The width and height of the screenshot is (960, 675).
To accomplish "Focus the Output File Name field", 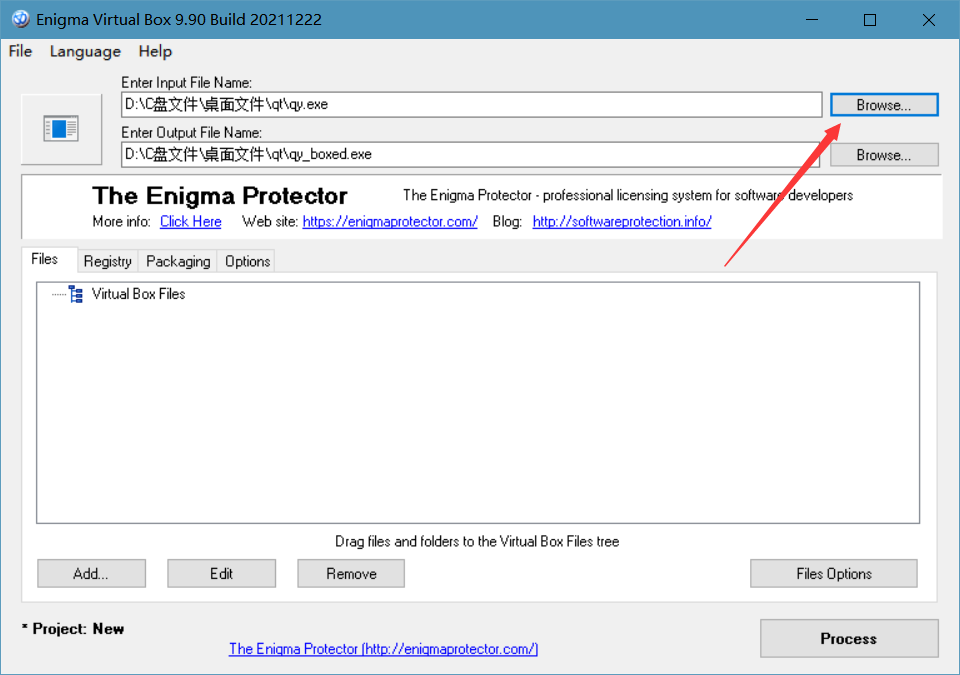I will [x=470, y=154].
